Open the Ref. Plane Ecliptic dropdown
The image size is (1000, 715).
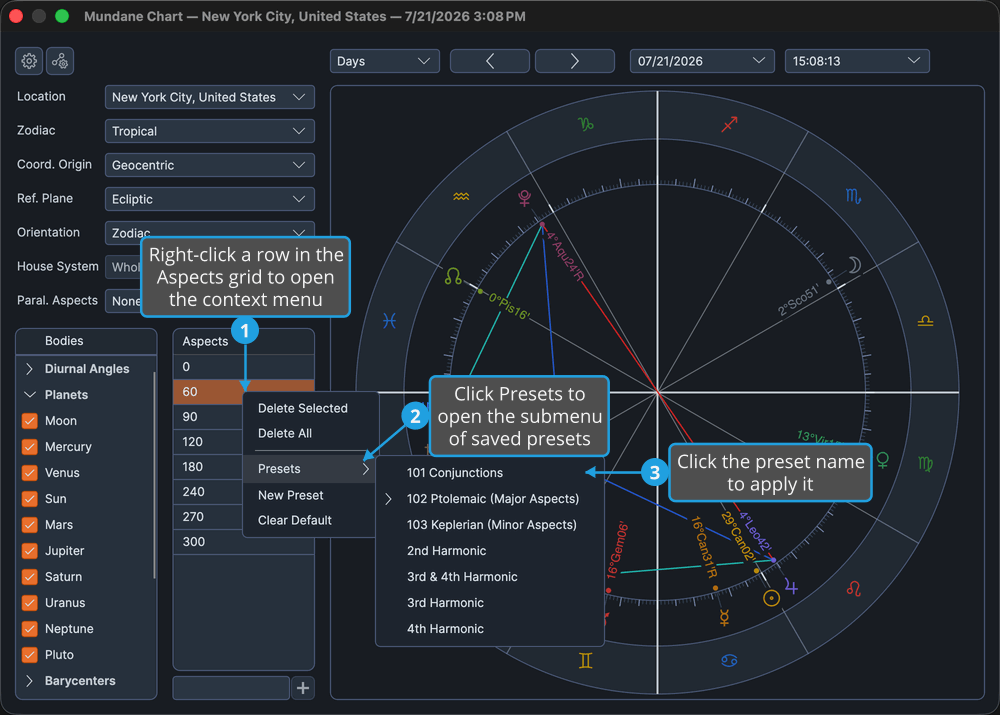click(209, 199)
